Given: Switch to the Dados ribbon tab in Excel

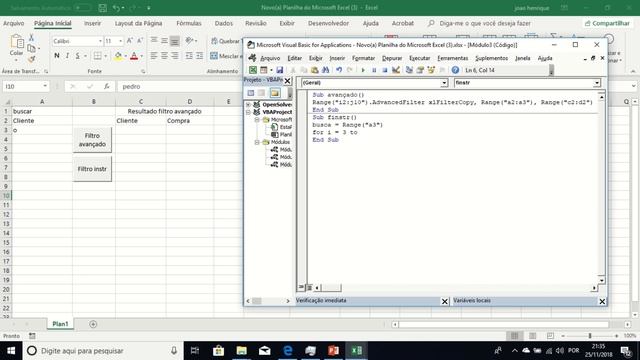Looking at the screenshot, I should point(224,23).
